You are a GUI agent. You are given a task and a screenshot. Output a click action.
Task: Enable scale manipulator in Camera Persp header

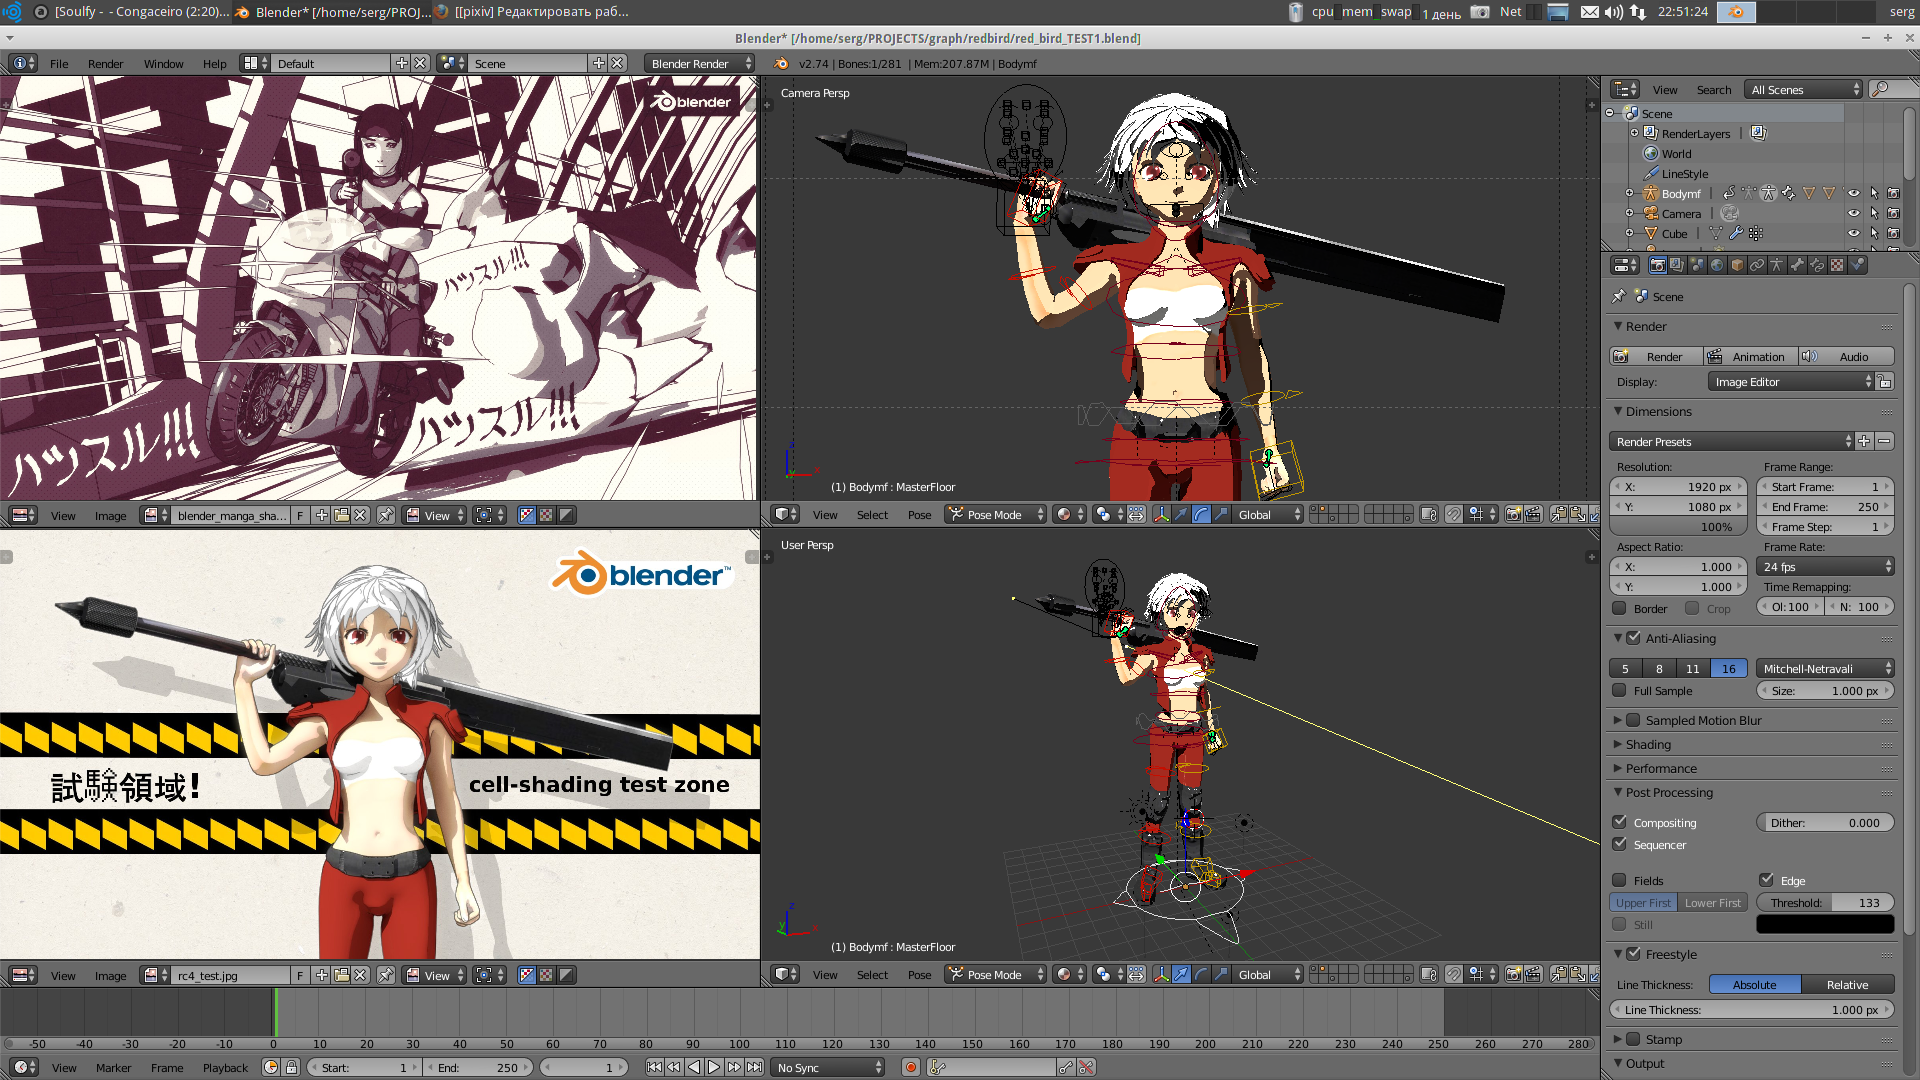pos(1221,514)
